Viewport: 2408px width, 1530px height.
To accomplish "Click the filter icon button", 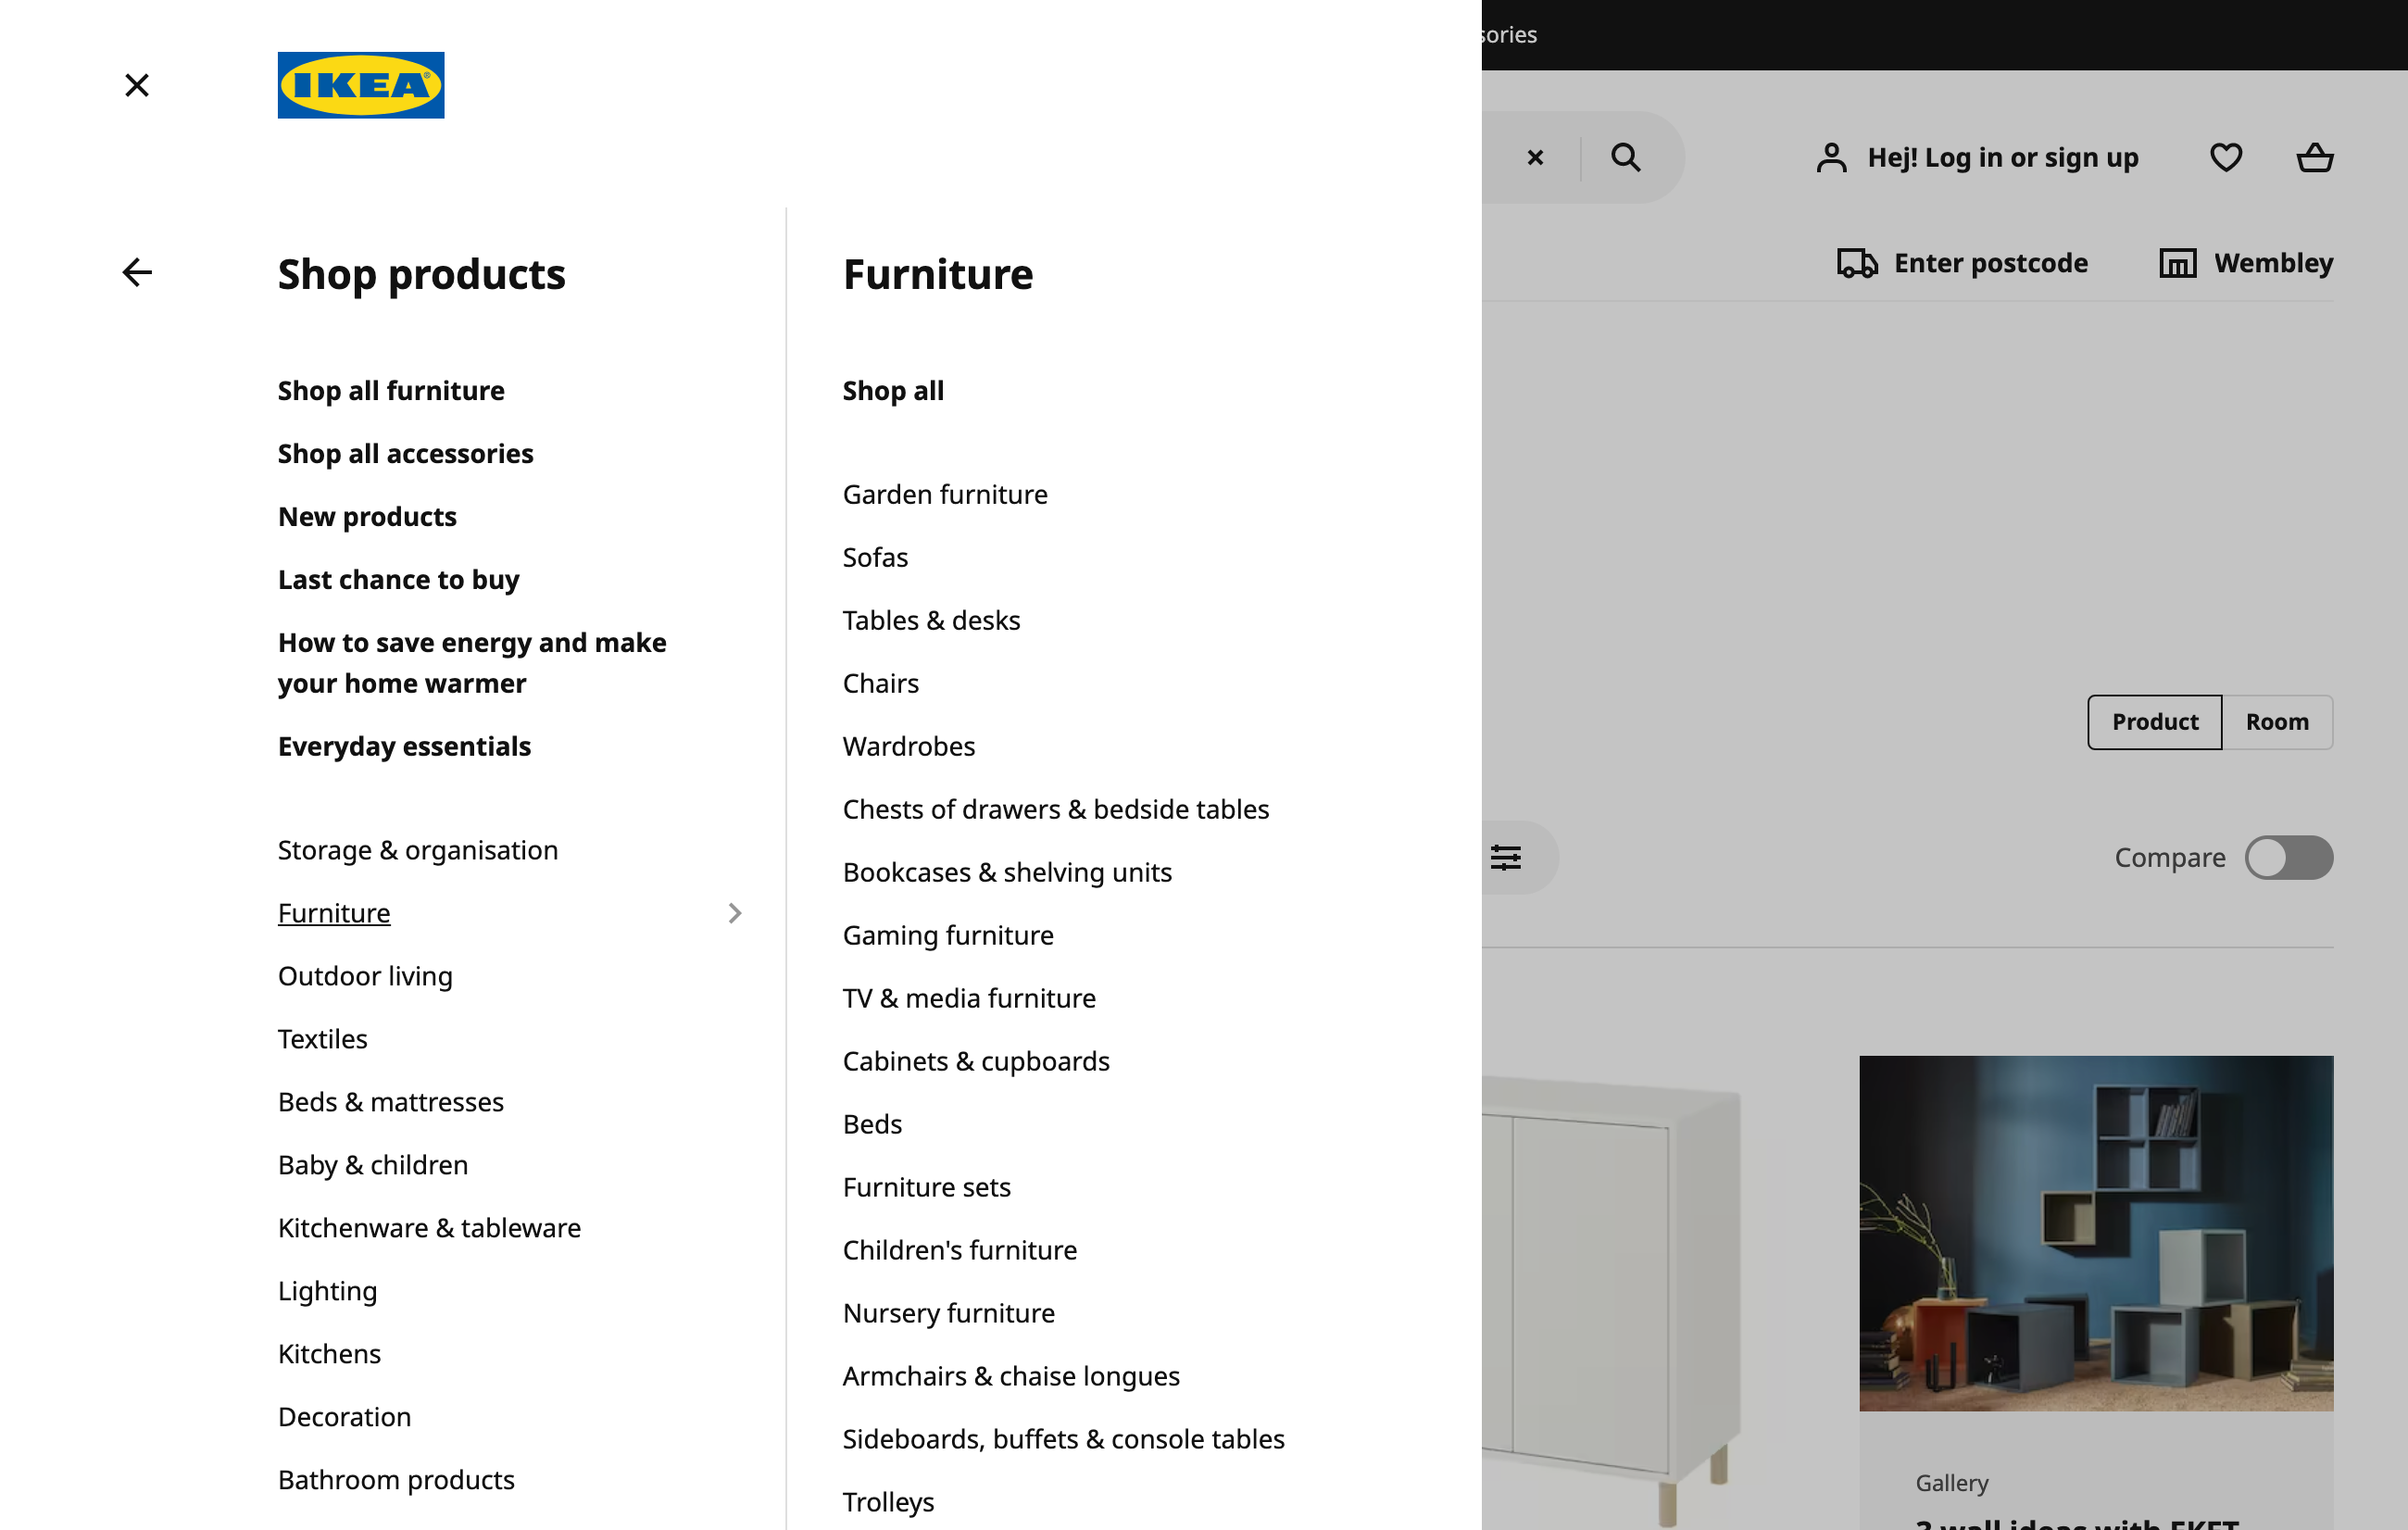I will pyautogui.click(x=1504, y=858).
